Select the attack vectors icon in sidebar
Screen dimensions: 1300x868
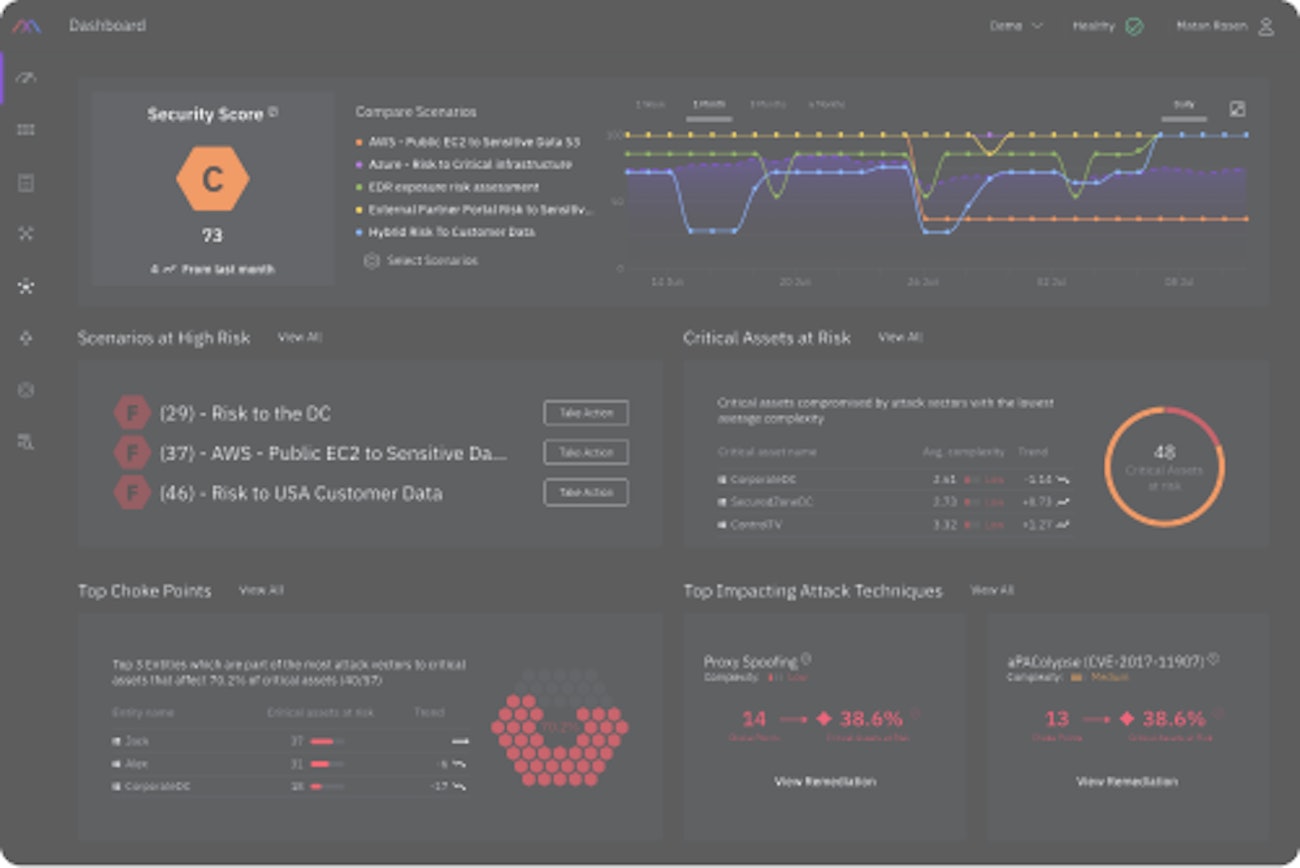click(x=27, y=235)
